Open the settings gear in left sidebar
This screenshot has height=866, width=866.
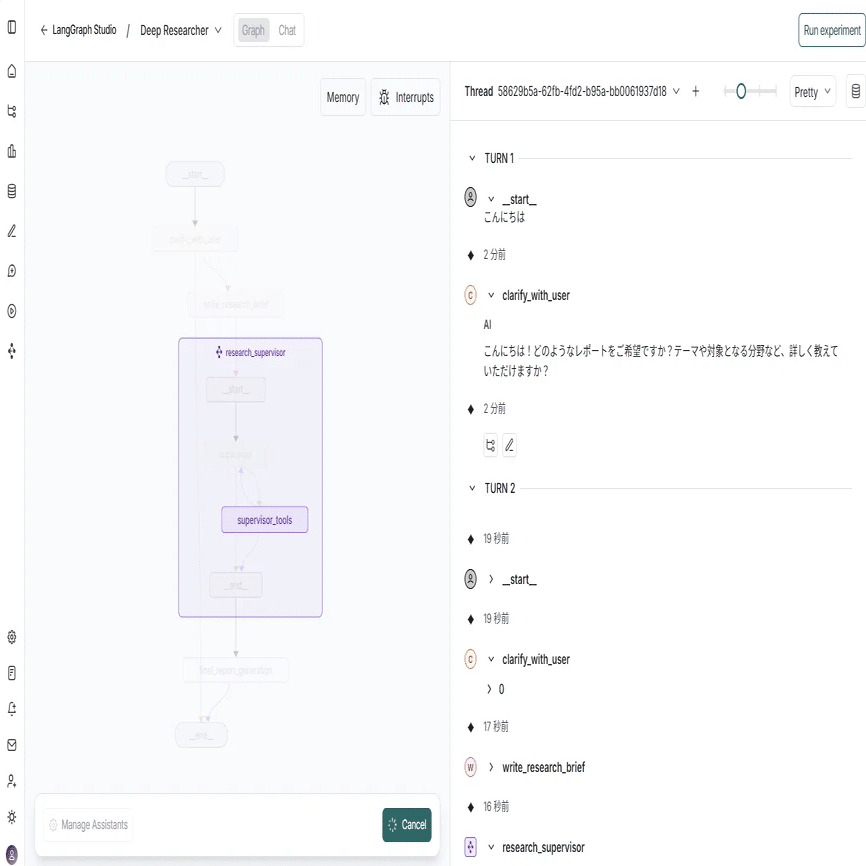coord(12,637)
